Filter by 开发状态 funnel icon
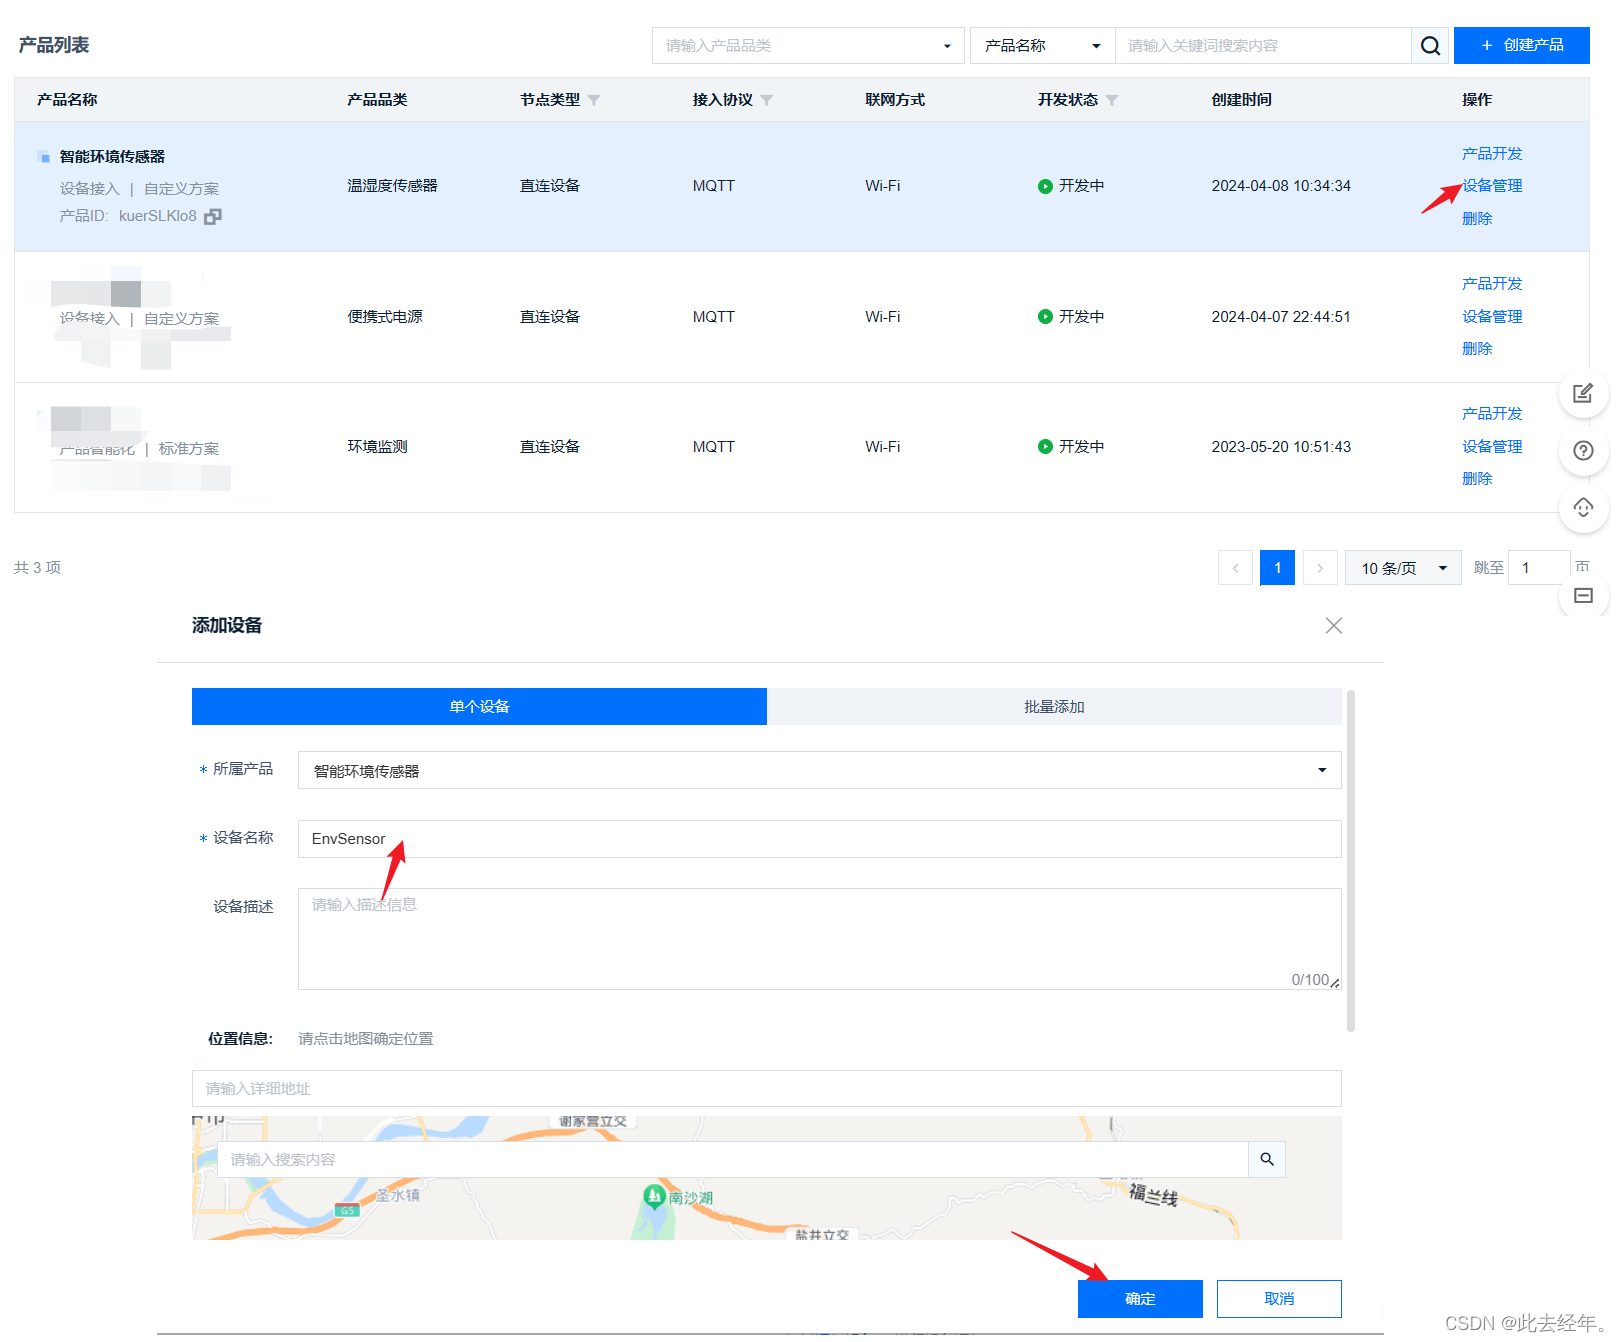This screenshot has width=1619, height=1342. (x=1112, y=100)
